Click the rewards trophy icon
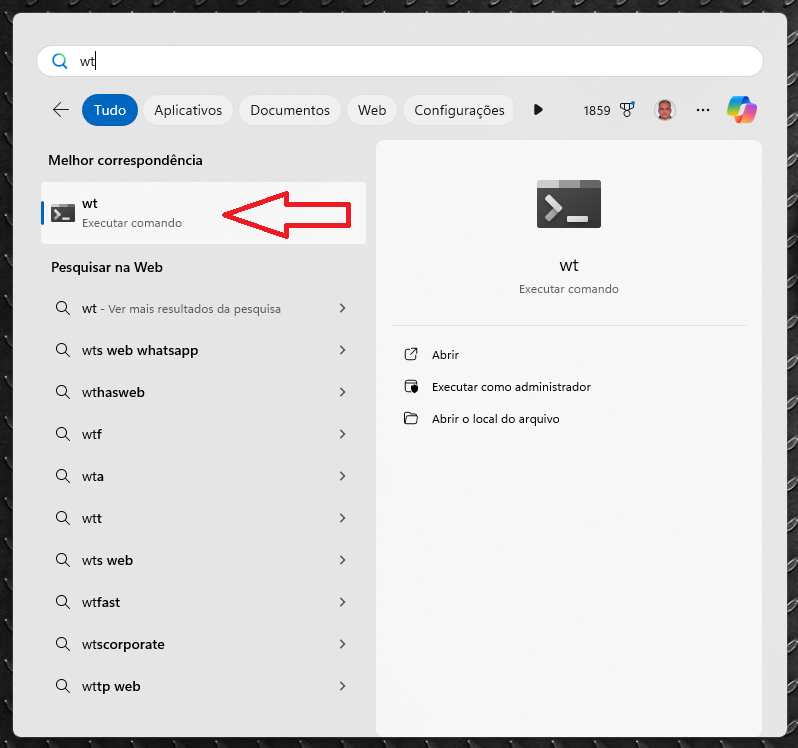 click(x=627, y=109)
